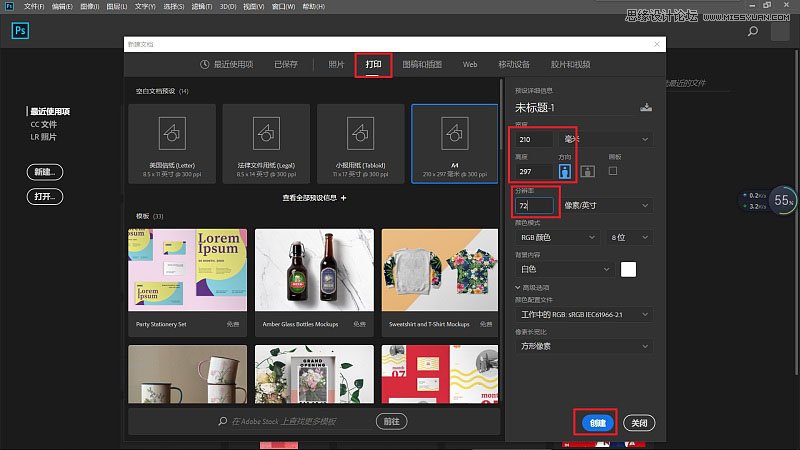Toggle the 画板 artboard checkbox

tap(613, 171)
